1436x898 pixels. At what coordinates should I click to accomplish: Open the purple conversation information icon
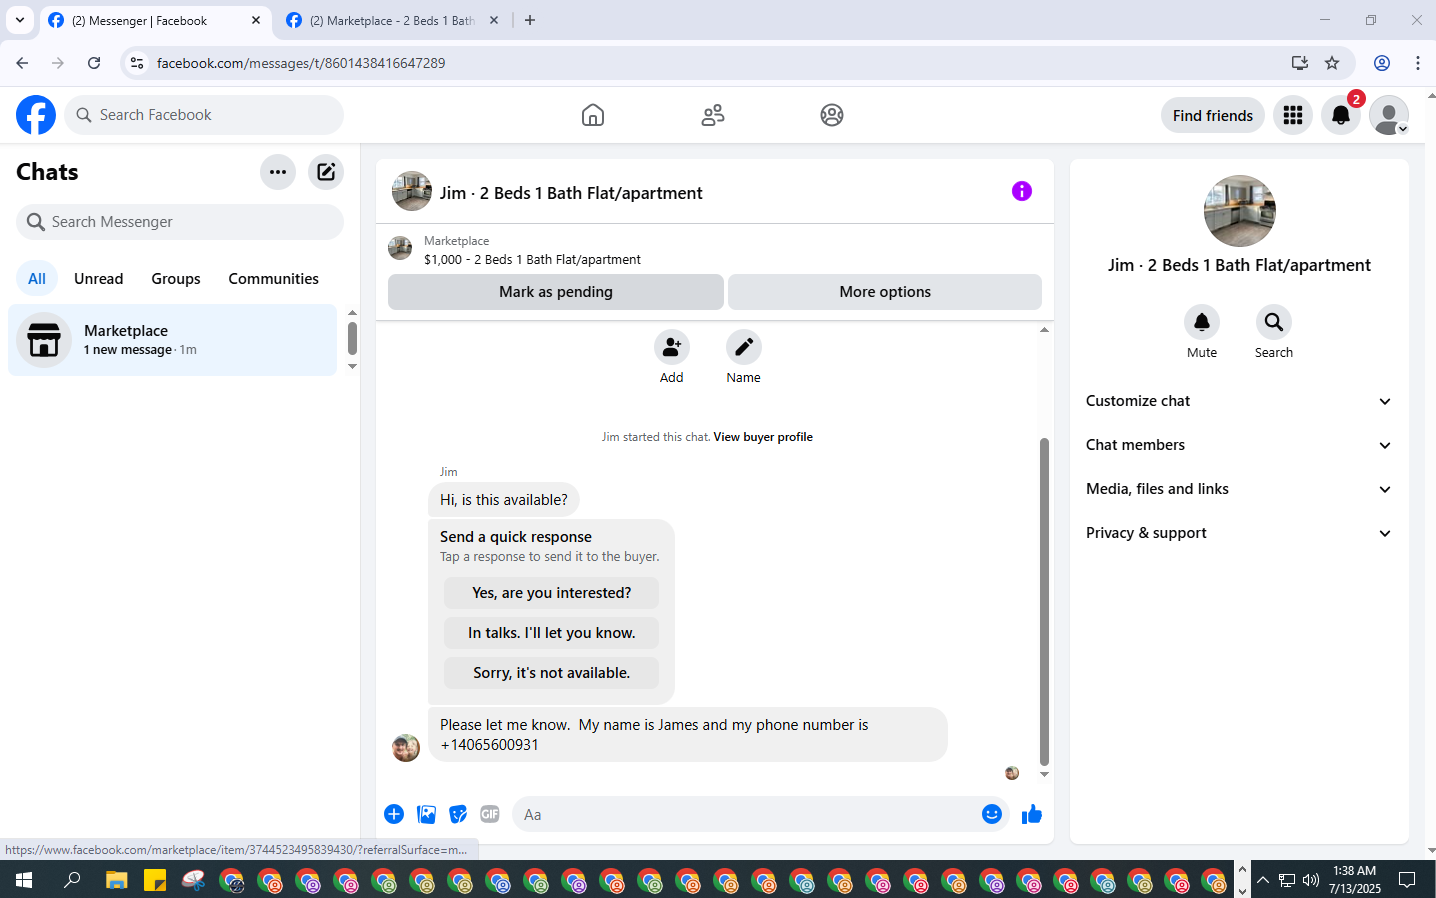pos(1021,191)
